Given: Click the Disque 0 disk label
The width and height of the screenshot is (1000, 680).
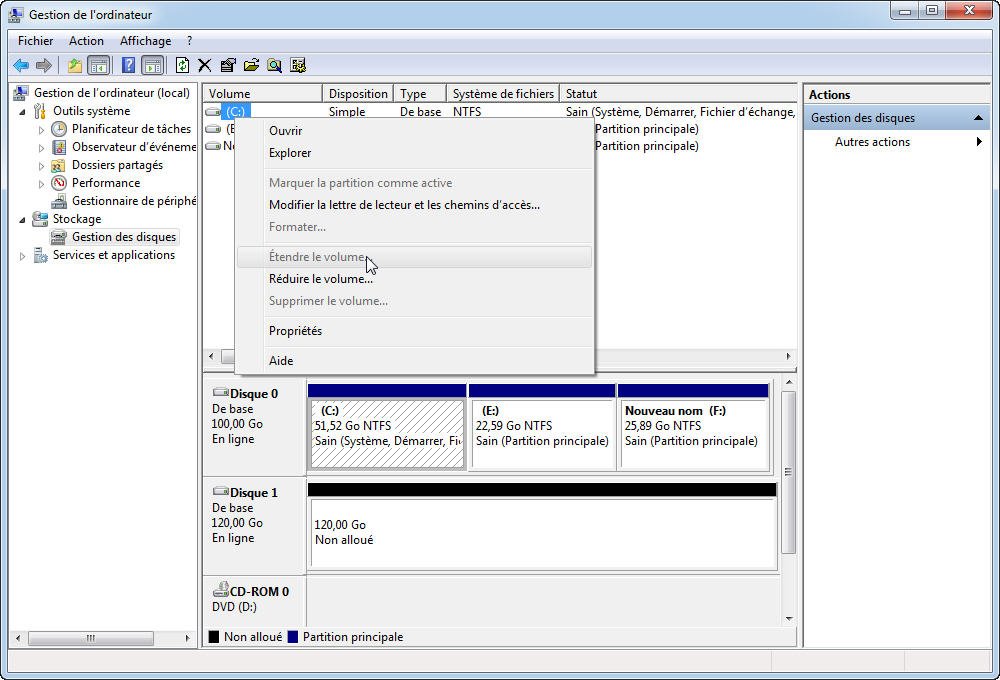Looking at the screenshot, I should pos(253,394).
